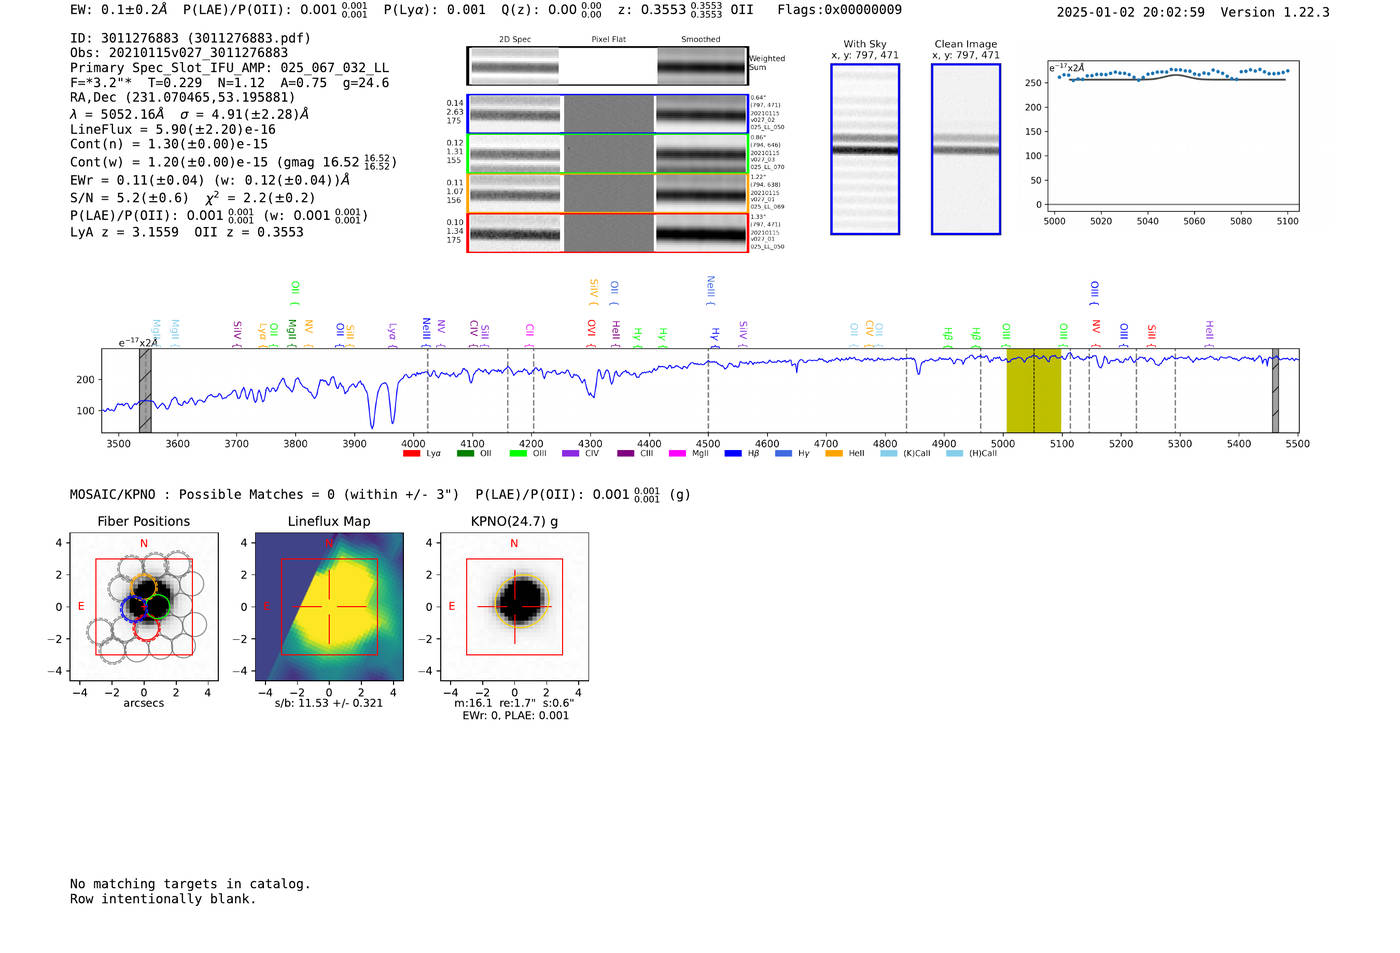1400x953 pixels.
Task: Select the Cont(w) = 1.20 line
Action: (233, 161)
